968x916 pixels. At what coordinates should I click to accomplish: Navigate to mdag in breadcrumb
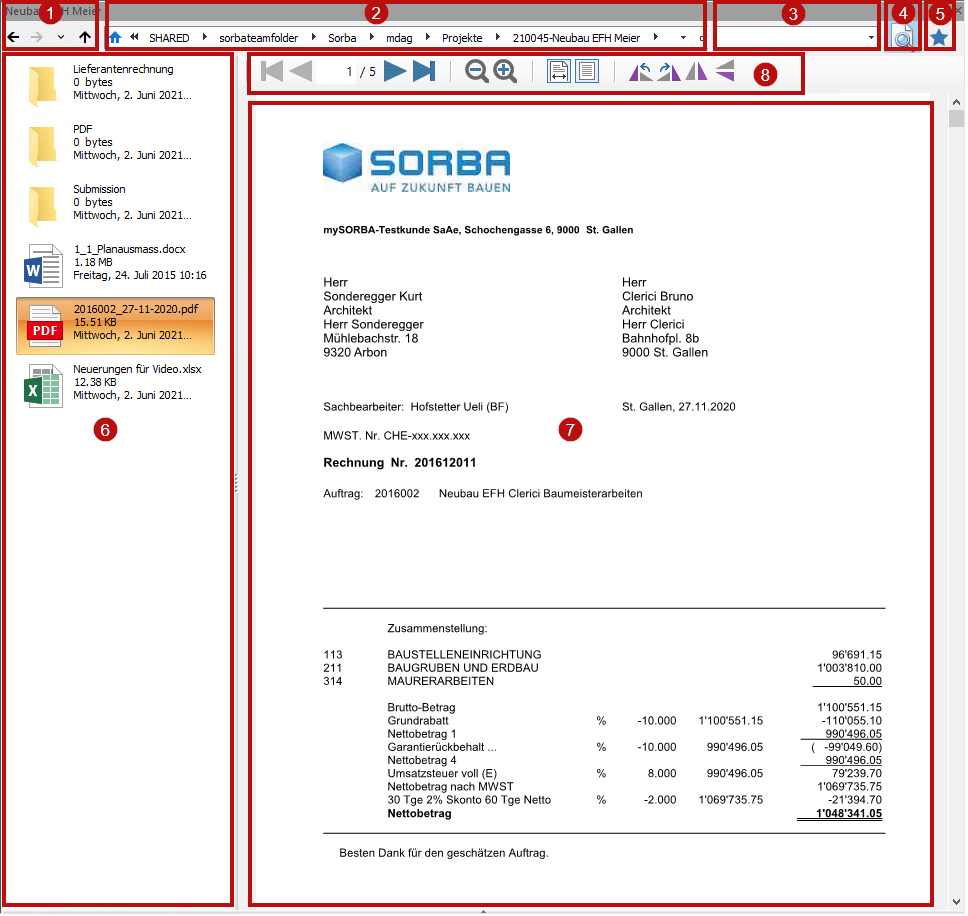(399, 38)
